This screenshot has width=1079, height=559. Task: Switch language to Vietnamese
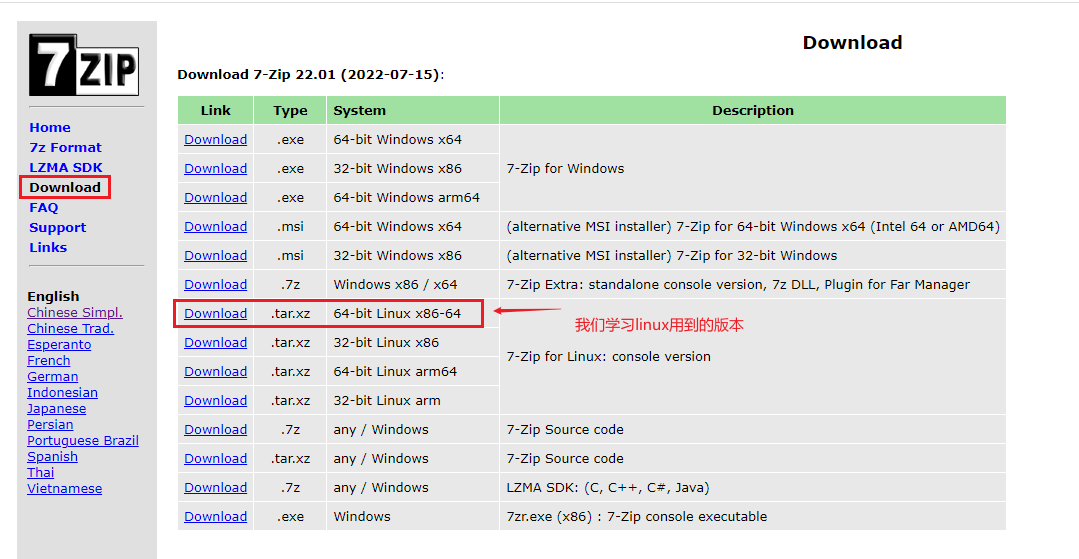(x=64, y=488)
